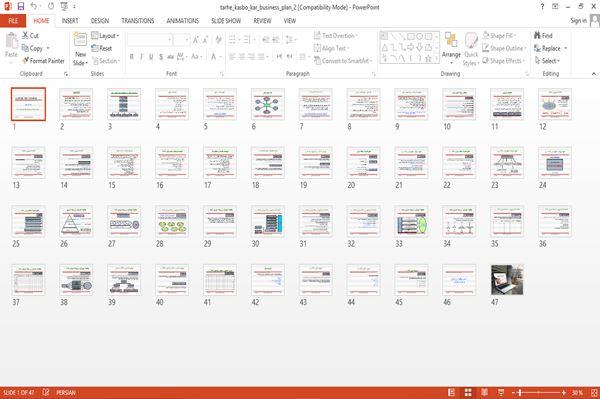Toggle Align Right paragraph
The height and width of the screenshot is (399, 600).
click(251, 57)
